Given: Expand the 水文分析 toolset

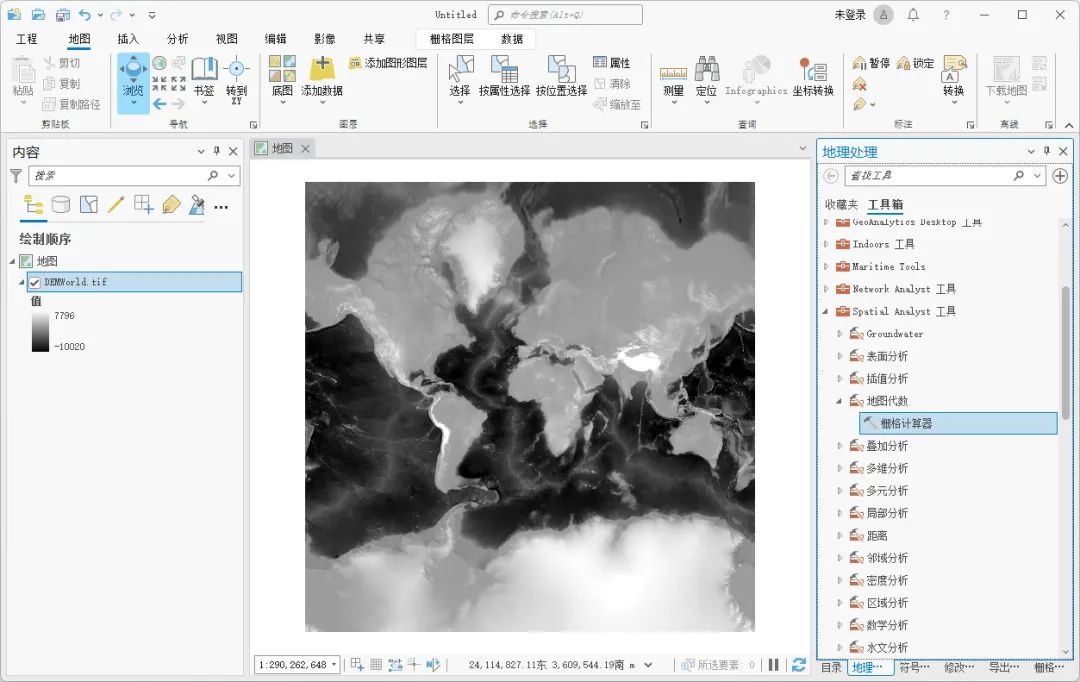Looking at the screenshot, I should 840,648.
